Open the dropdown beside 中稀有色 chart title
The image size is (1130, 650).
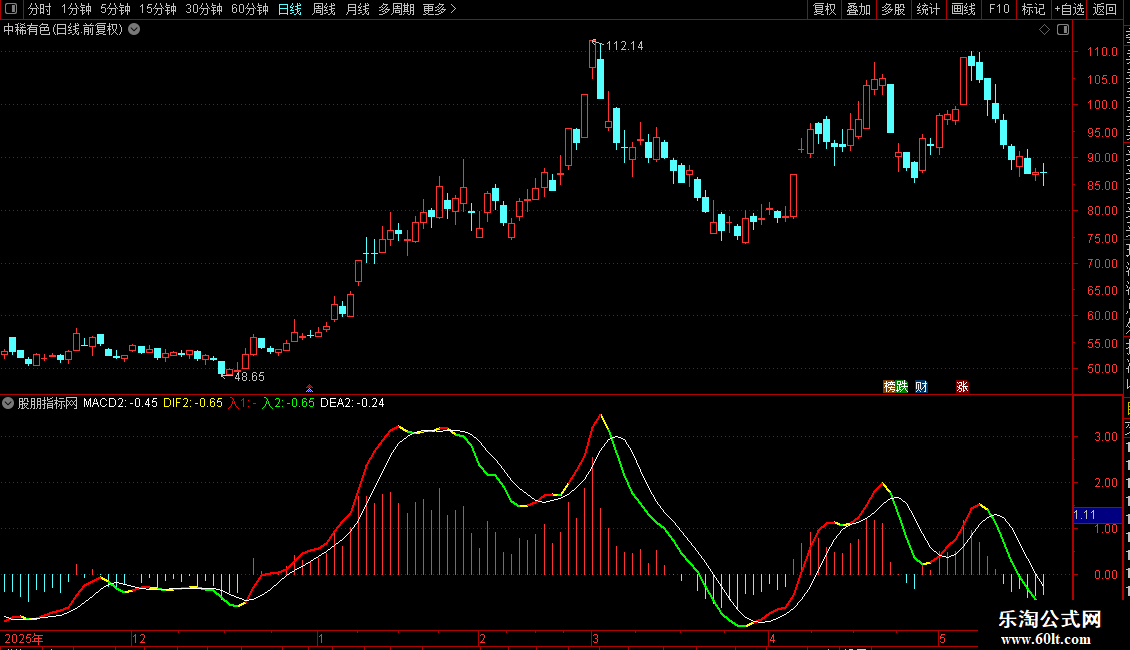click(x=134, y=30)
